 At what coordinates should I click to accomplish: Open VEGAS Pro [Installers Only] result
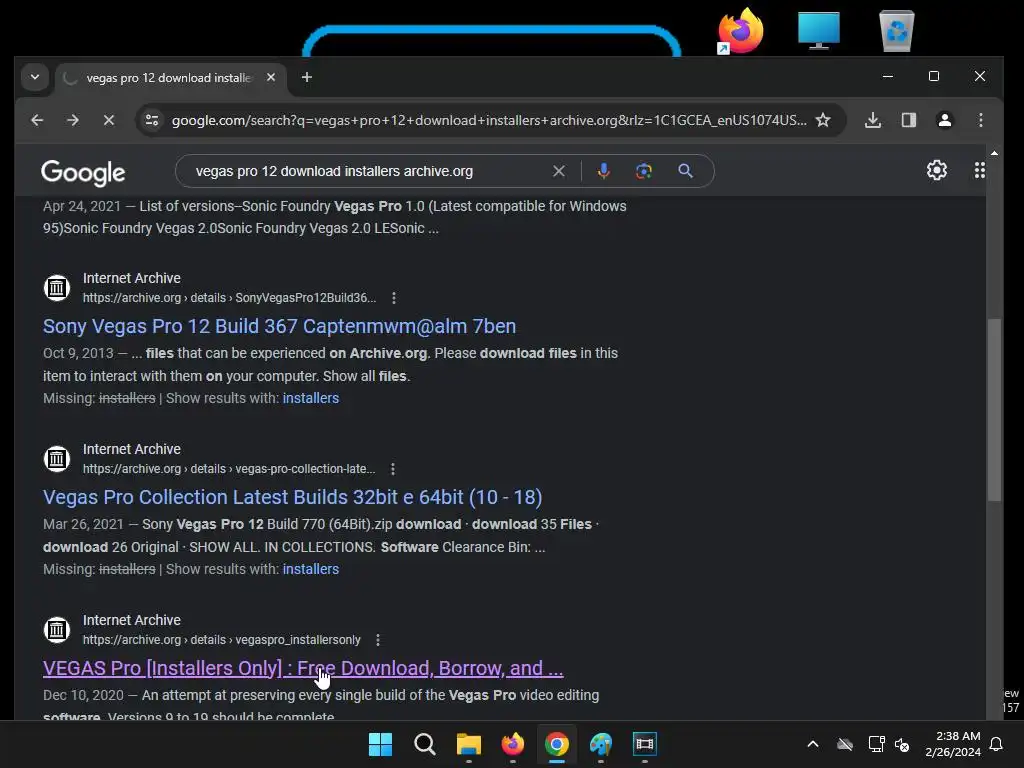coord(303,668)
